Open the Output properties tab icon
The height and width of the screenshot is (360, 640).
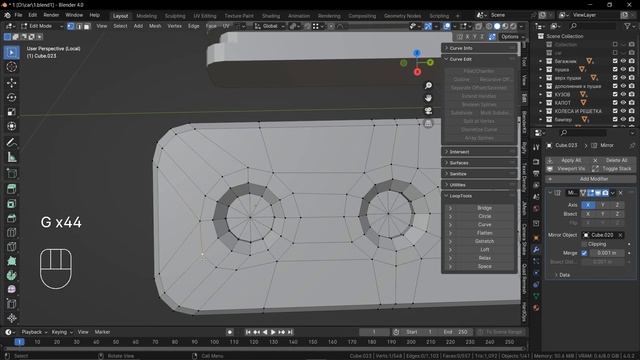point(536,173)
